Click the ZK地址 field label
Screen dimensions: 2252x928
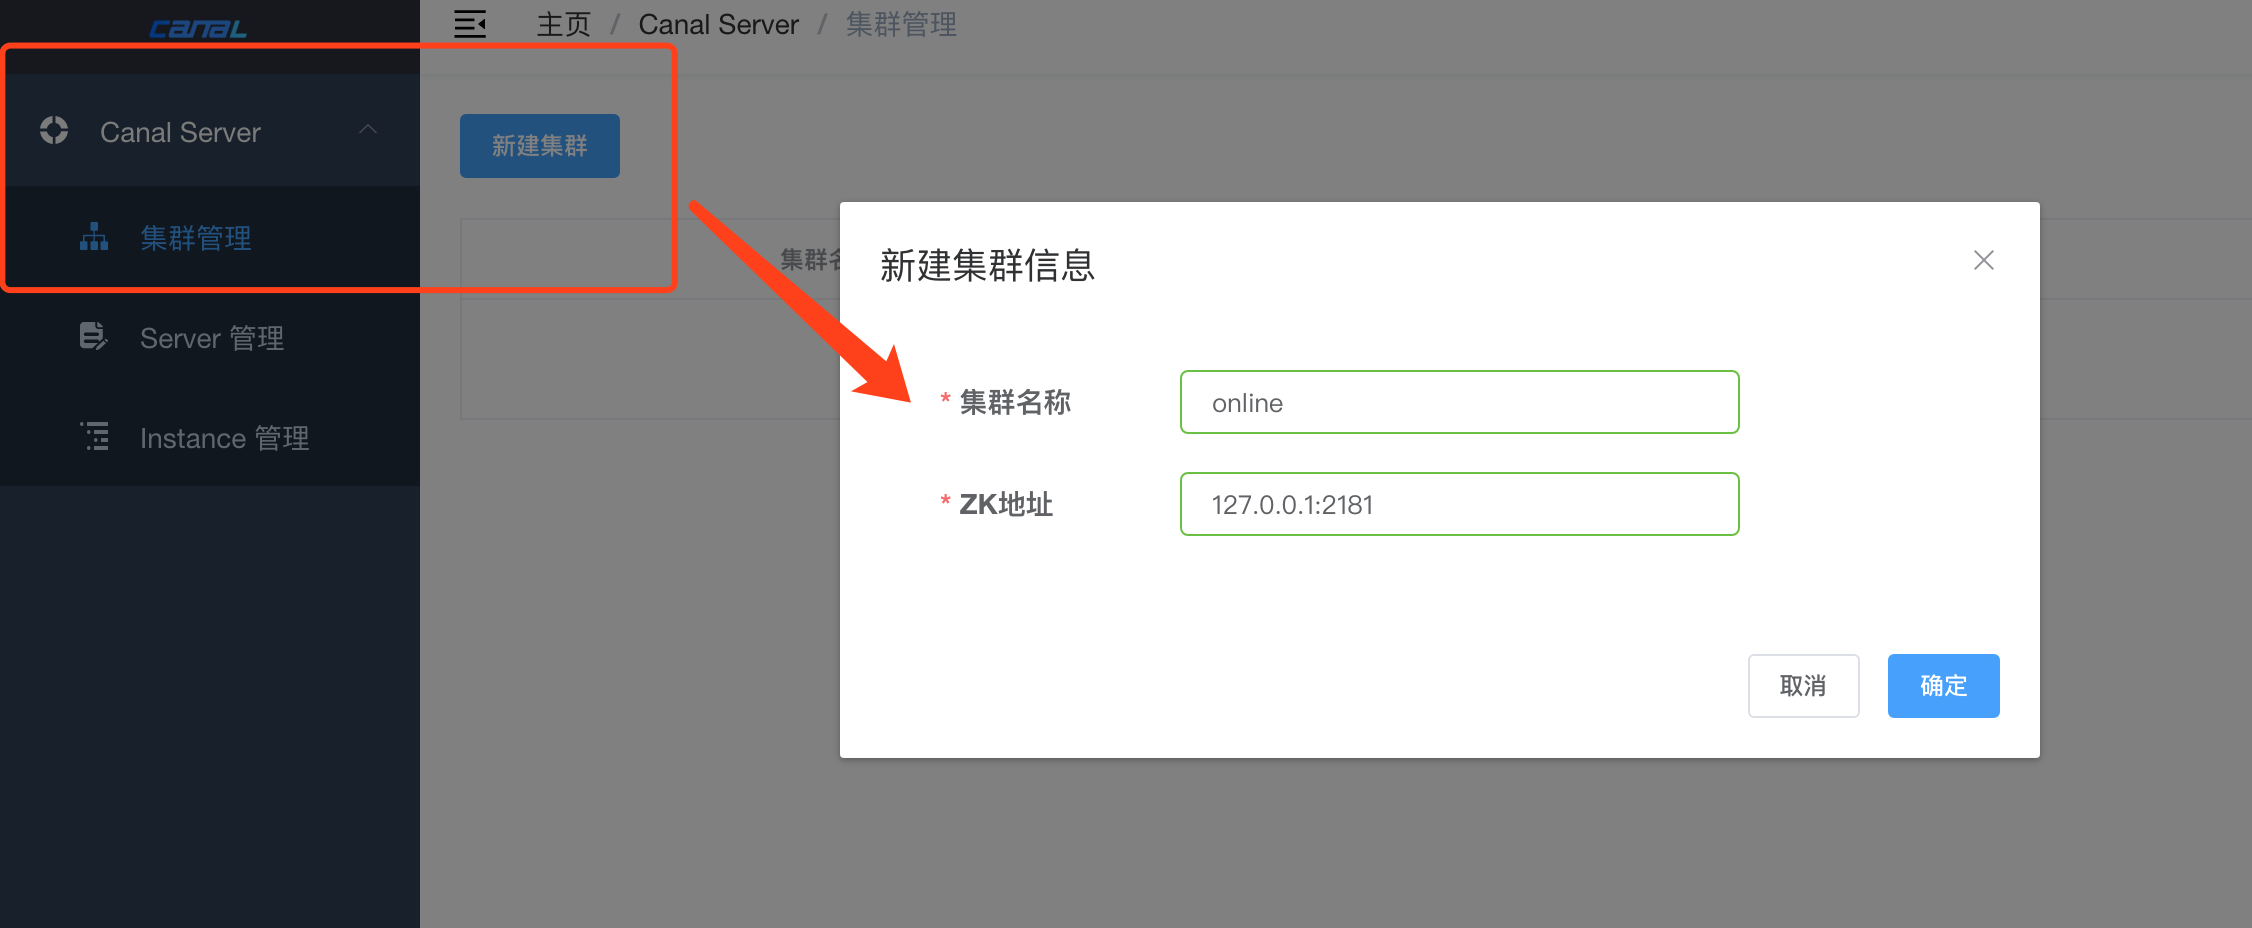(1006, 504)
